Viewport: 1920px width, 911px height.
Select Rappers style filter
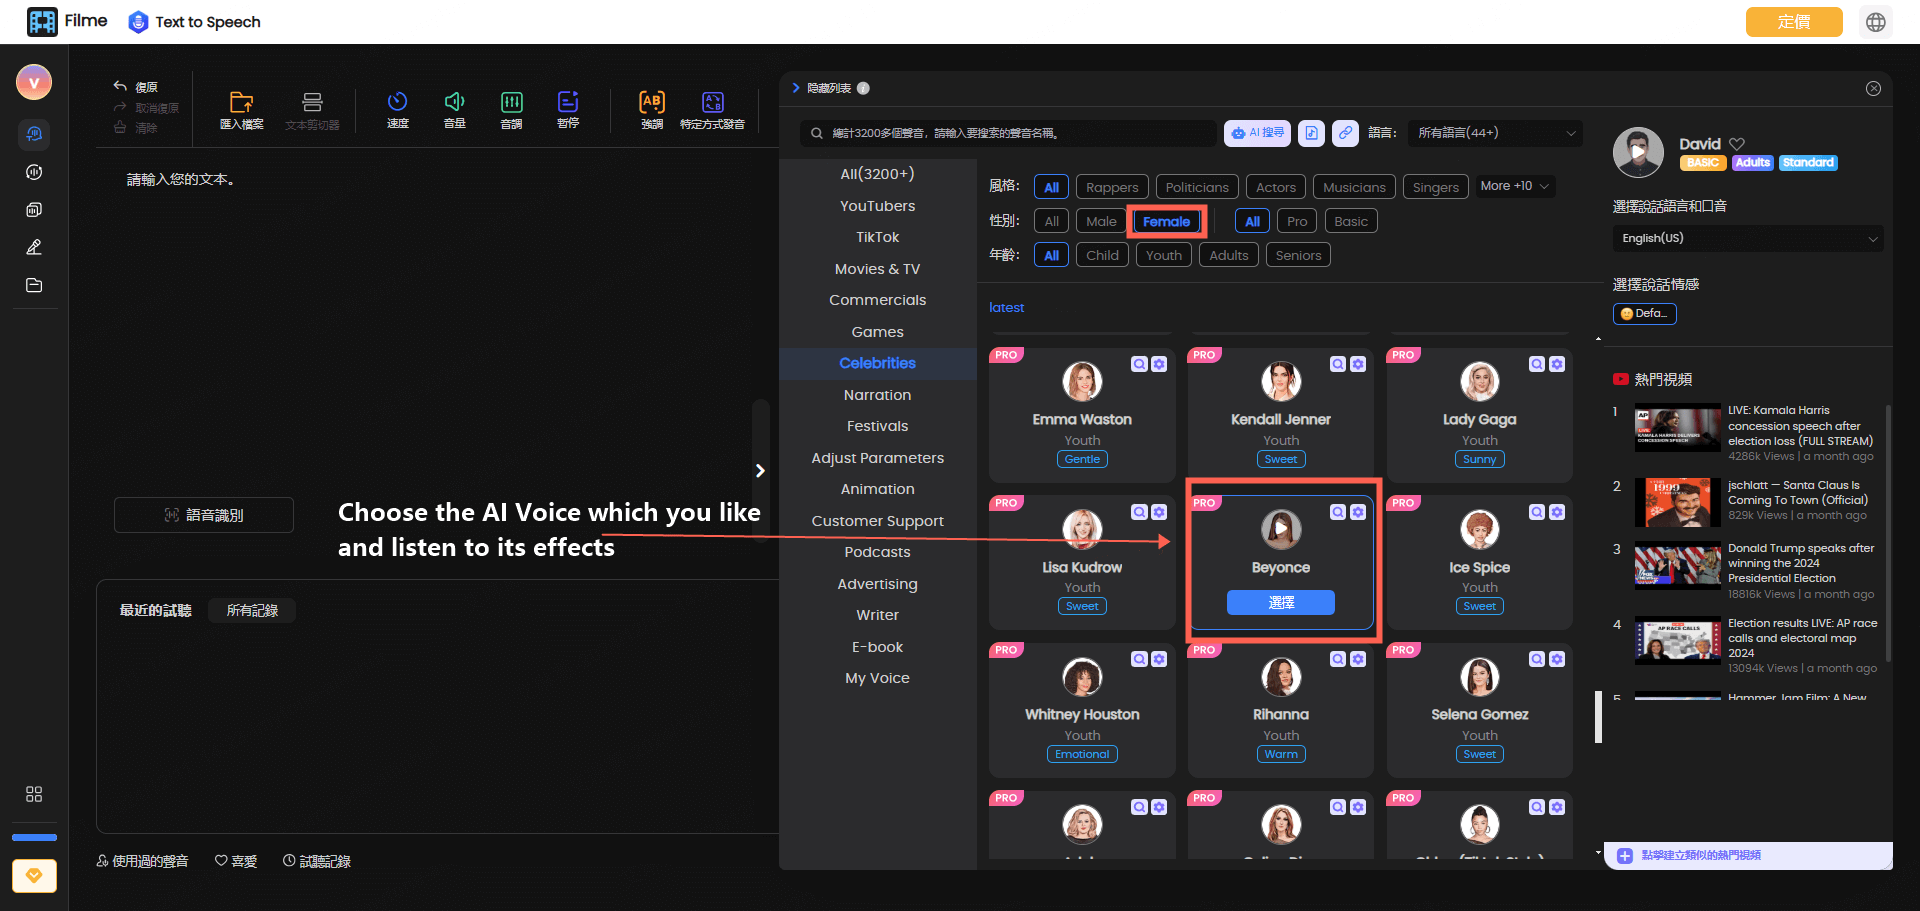(x=1112, y=187)
